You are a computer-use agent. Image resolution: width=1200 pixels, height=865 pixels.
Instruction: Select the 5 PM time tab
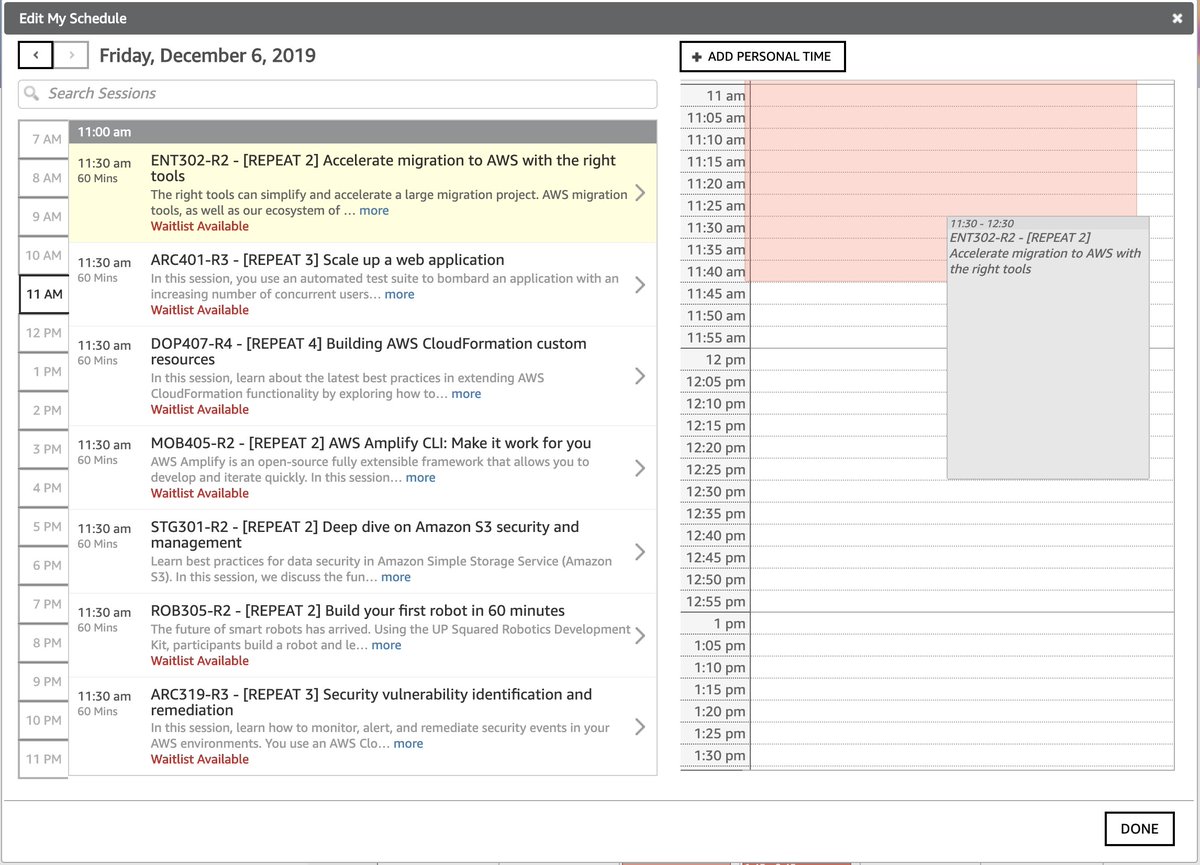44,526
